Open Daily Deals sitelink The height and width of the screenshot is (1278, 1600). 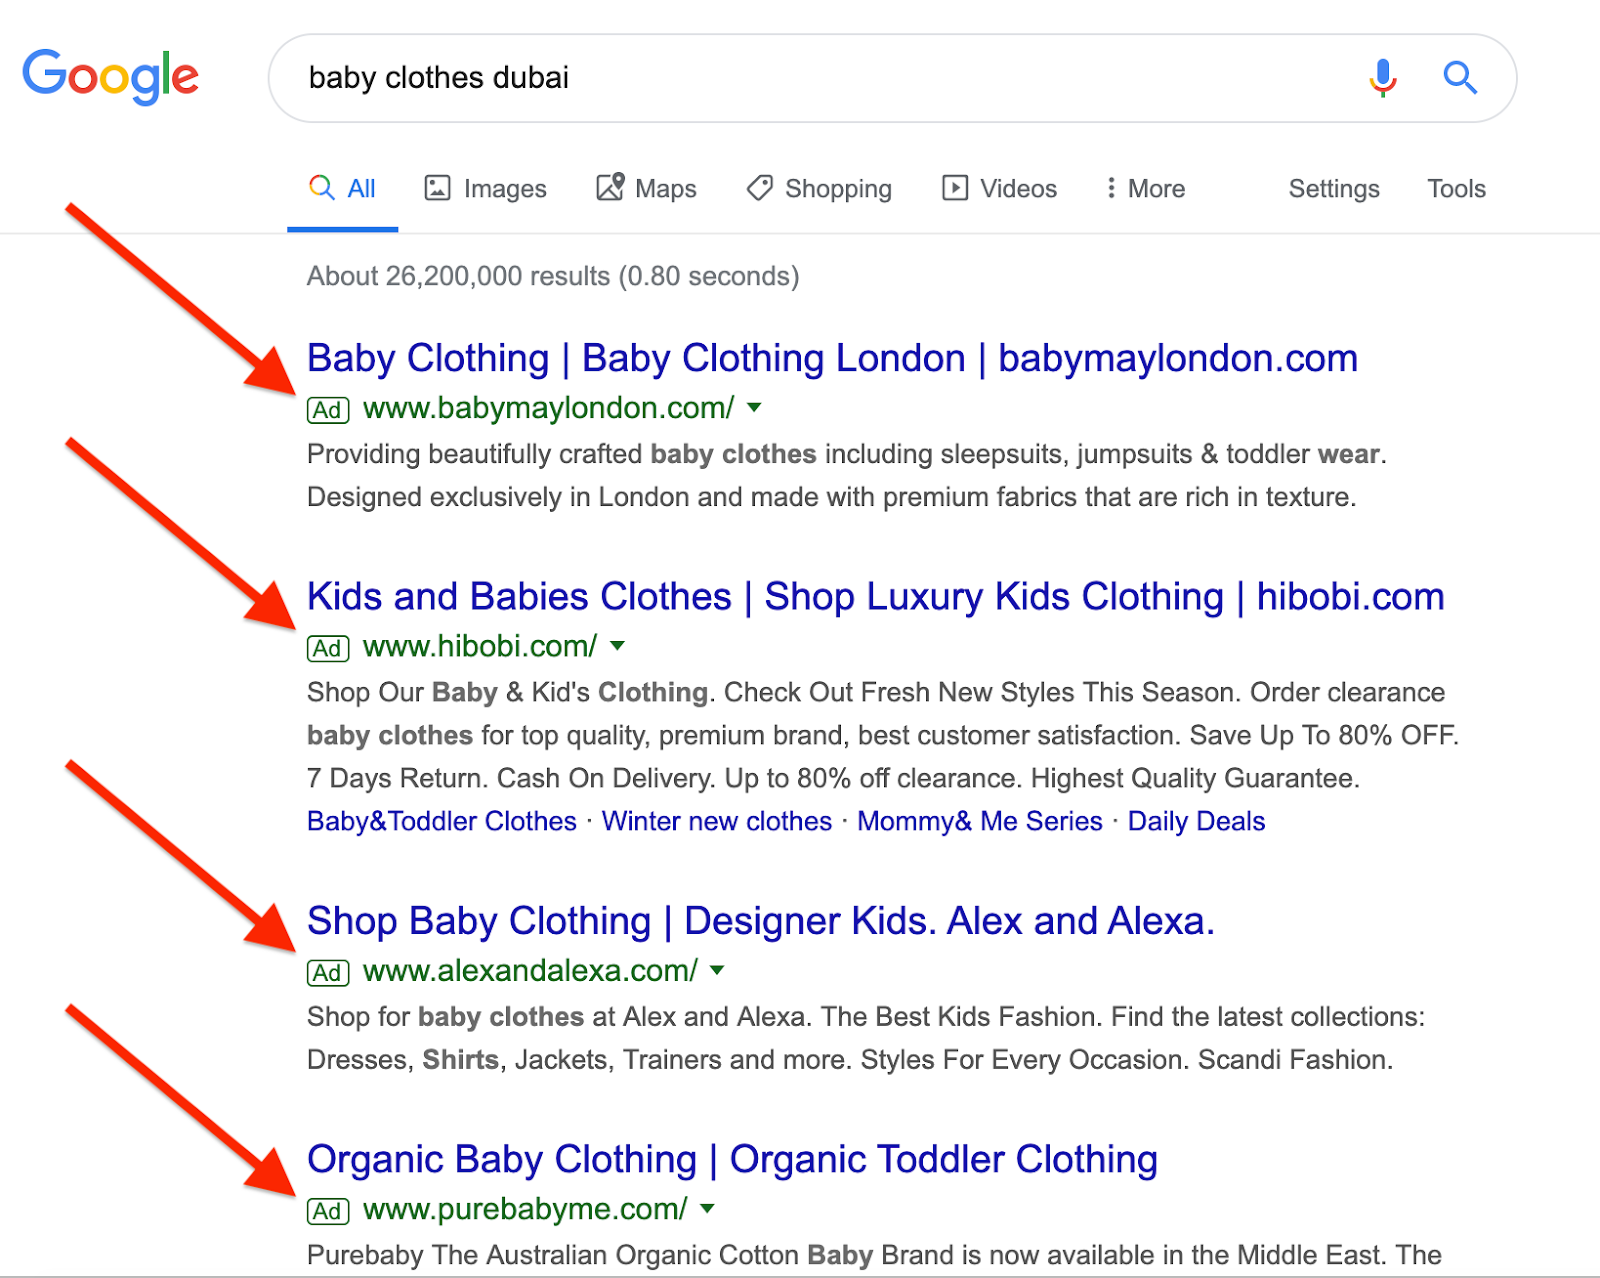point(1197,821)
